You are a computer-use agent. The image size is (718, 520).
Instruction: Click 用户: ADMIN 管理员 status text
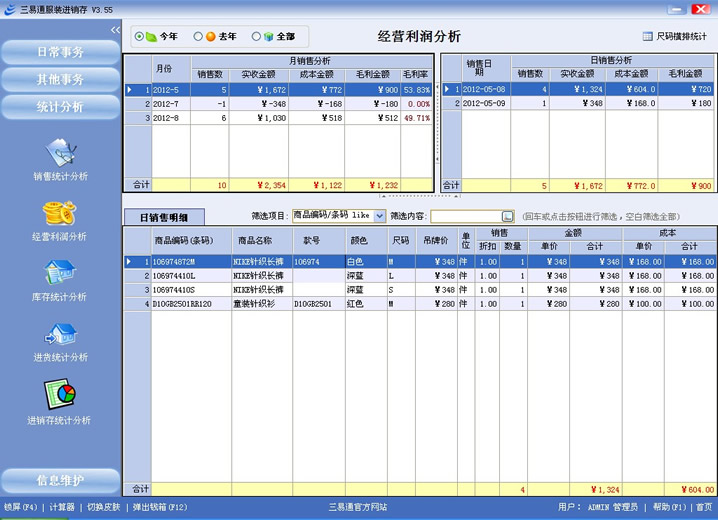598,507
